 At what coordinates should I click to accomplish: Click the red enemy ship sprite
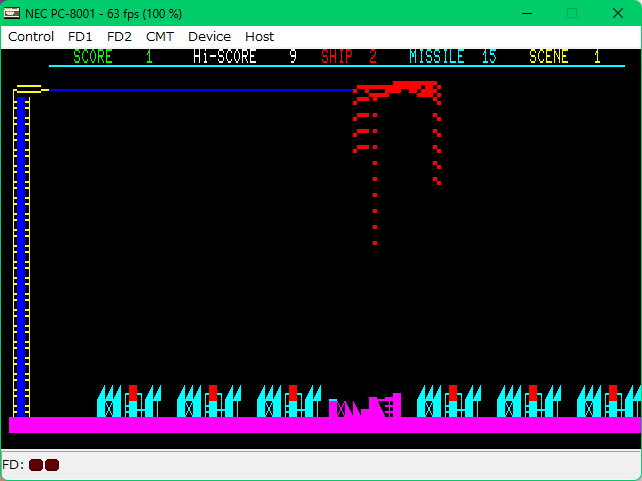pyautogui.click(x=400, y=90)
